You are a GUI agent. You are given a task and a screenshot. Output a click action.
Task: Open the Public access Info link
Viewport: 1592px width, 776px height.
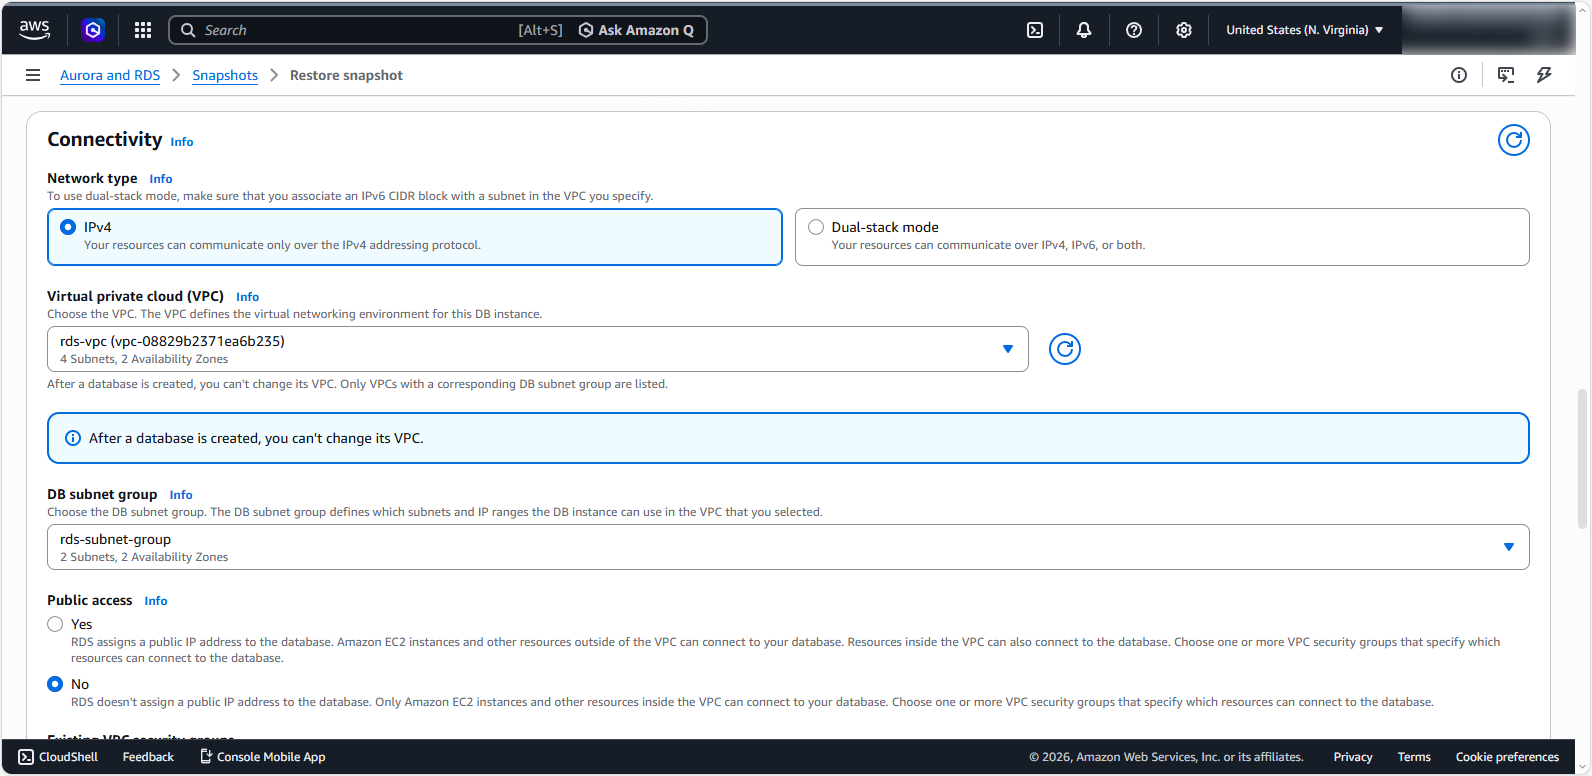click(156, 601)
